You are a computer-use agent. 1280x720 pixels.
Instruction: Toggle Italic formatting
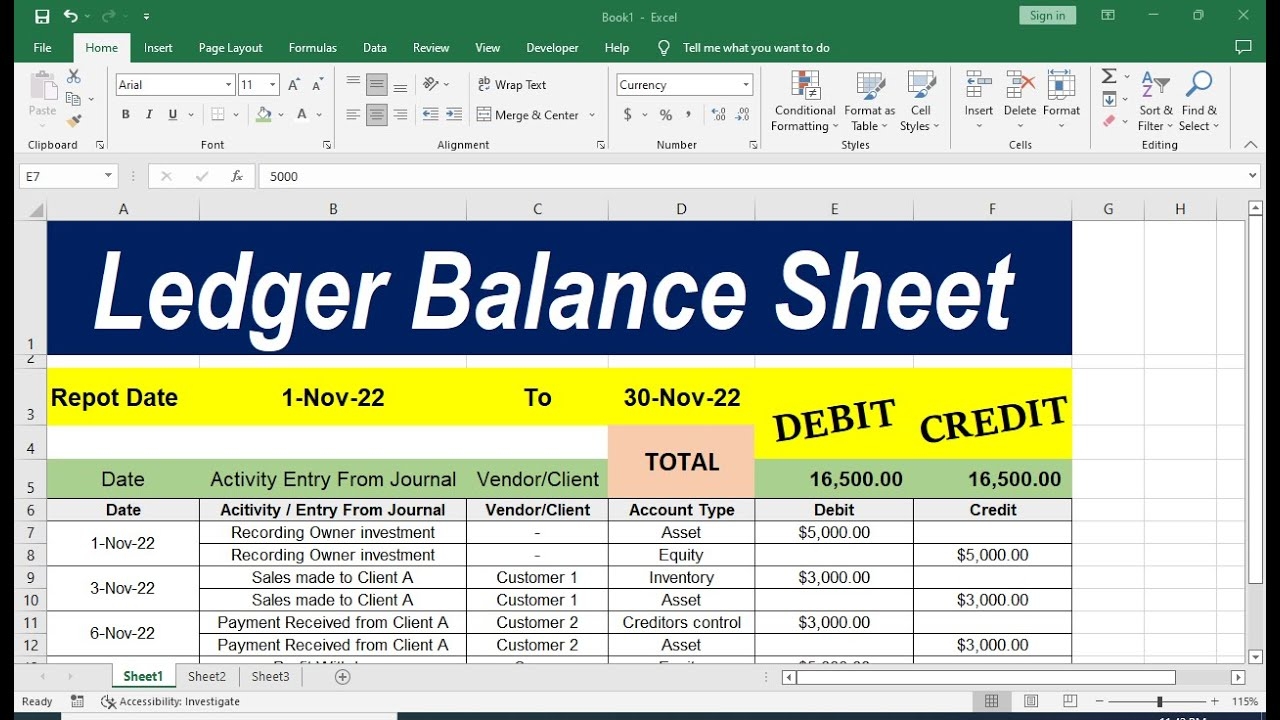coord(150,115)
